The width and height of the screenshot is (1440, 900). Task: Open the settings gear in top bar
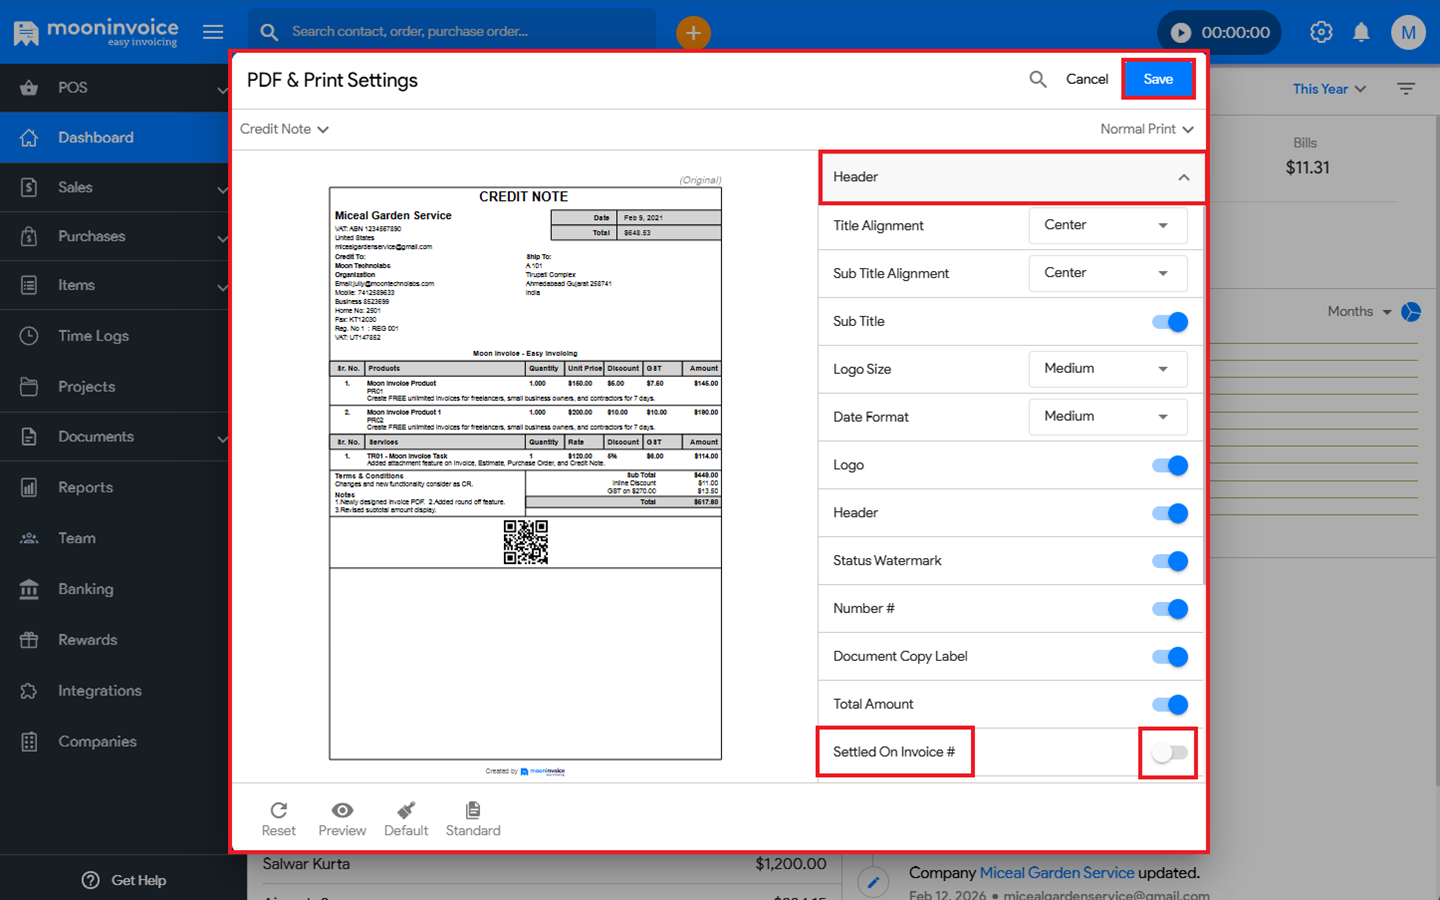click(1321, 32)
